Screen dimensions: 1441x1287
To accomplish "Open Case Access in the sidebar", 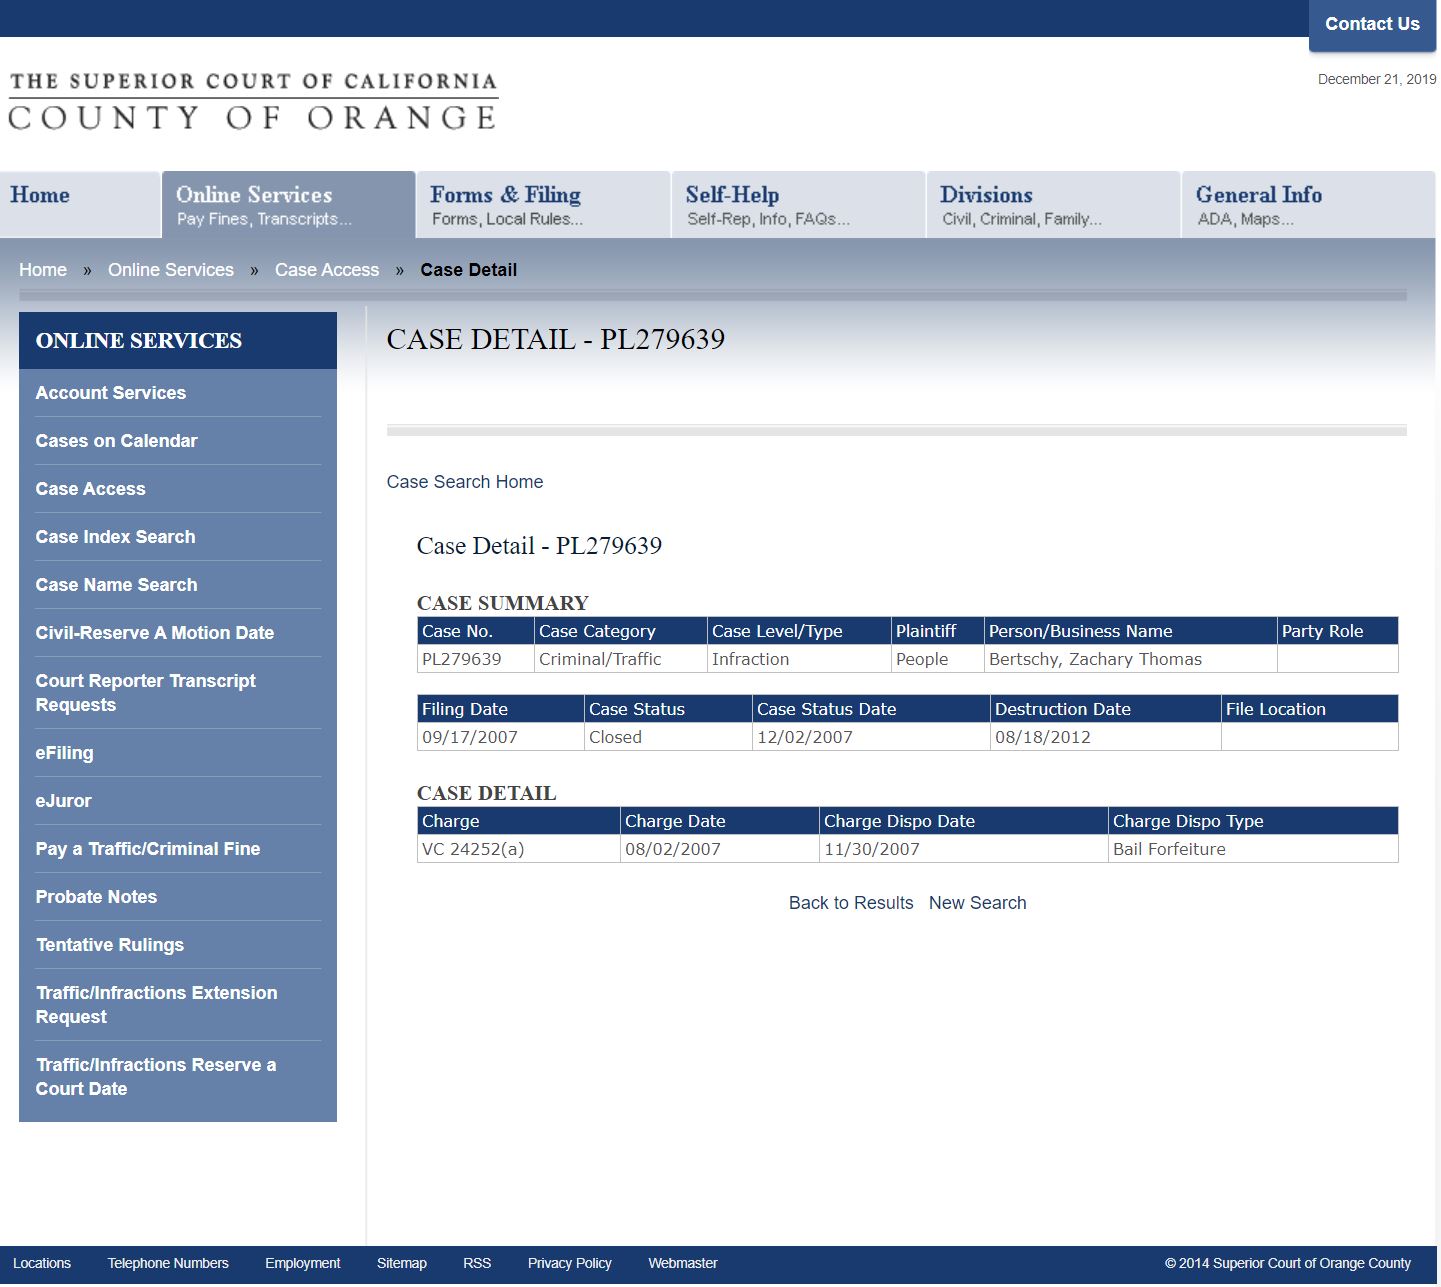I will click(x=91, y=489).
